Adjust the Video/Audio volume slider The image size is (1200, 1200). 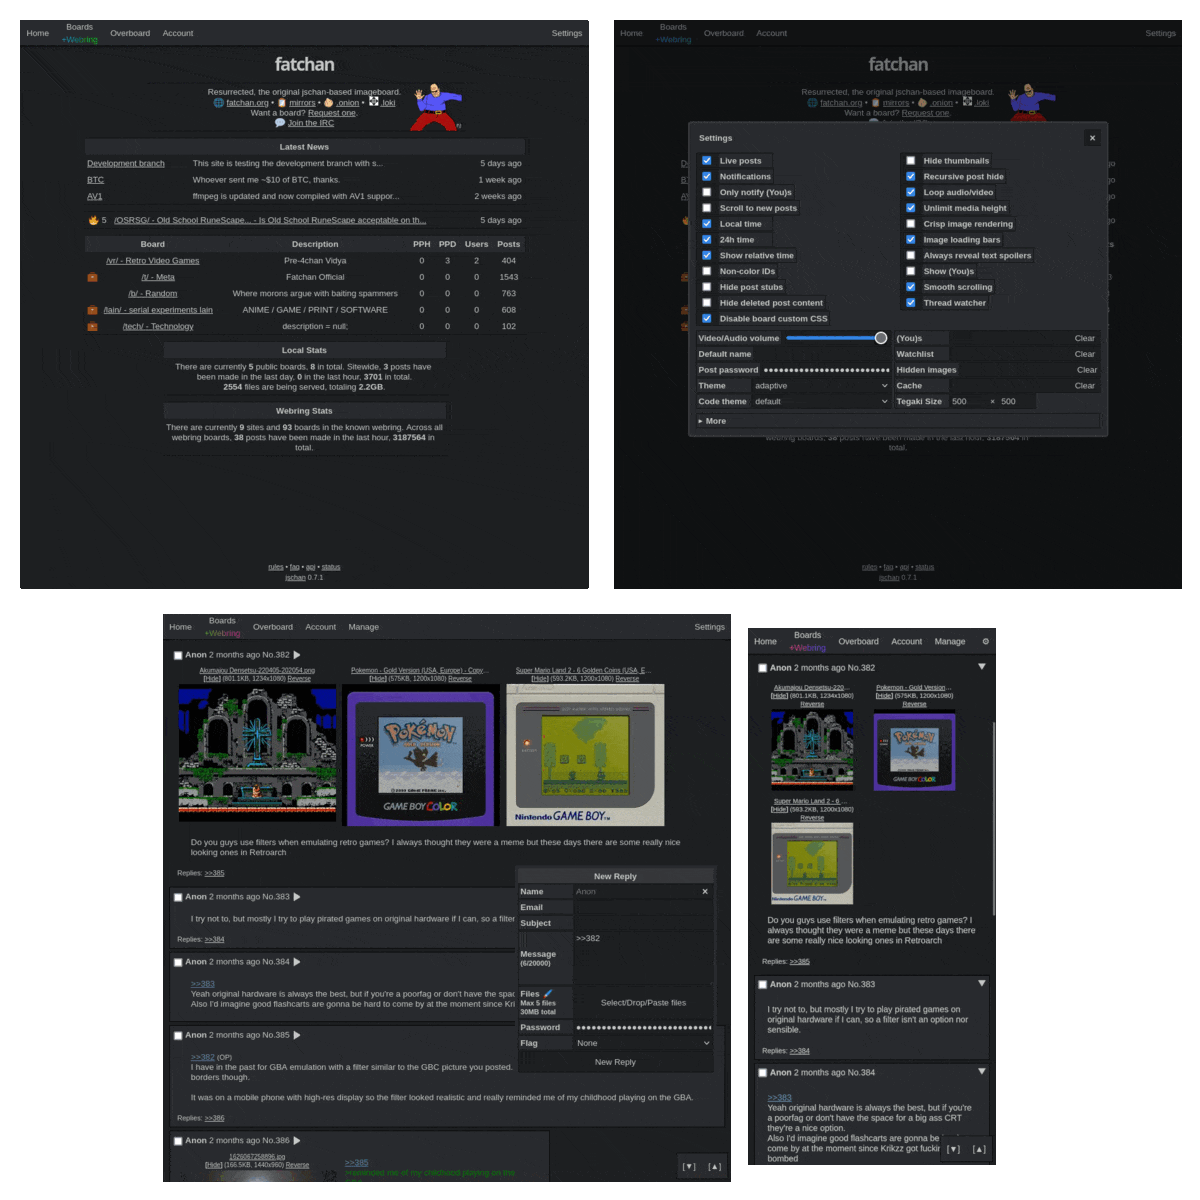tap(836, 338)
